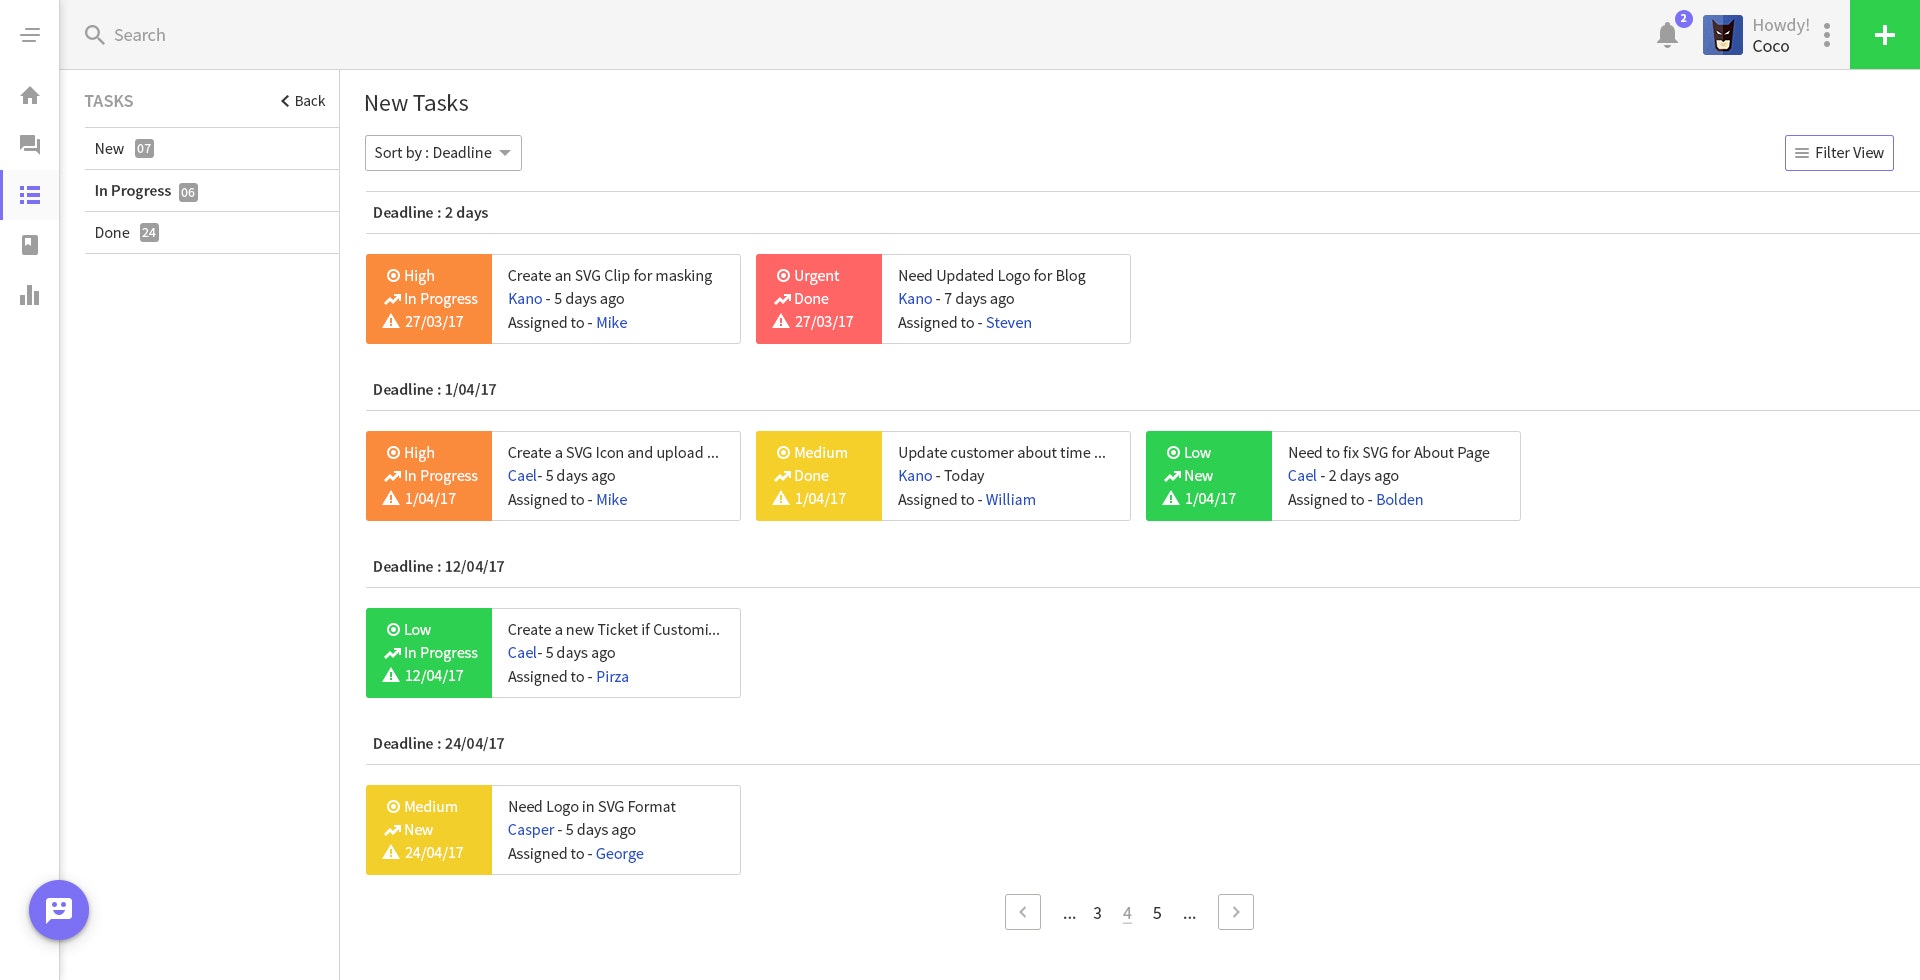
Task: Toggle the hamburger menu icon
Action: pyautogui.click(x=30, y=35)
